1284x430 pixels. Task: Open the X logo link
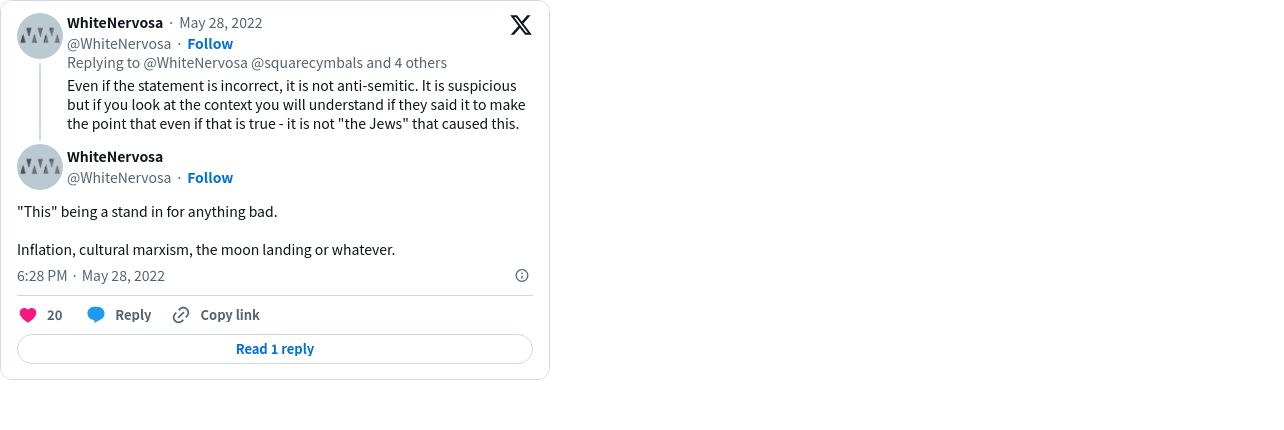521,25
